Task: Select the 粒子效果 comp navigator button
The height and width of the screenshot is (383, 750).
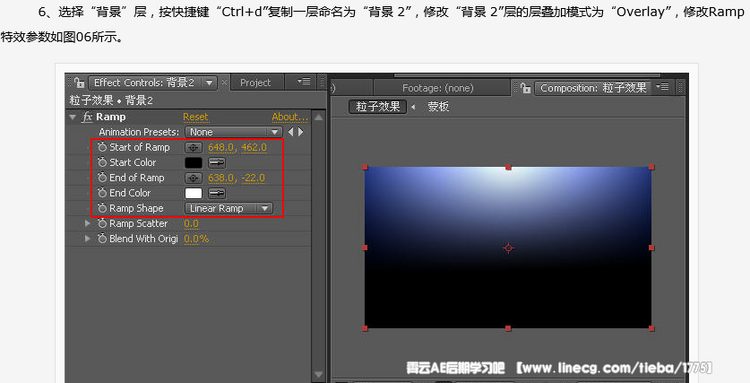Action: click(377, 106)
